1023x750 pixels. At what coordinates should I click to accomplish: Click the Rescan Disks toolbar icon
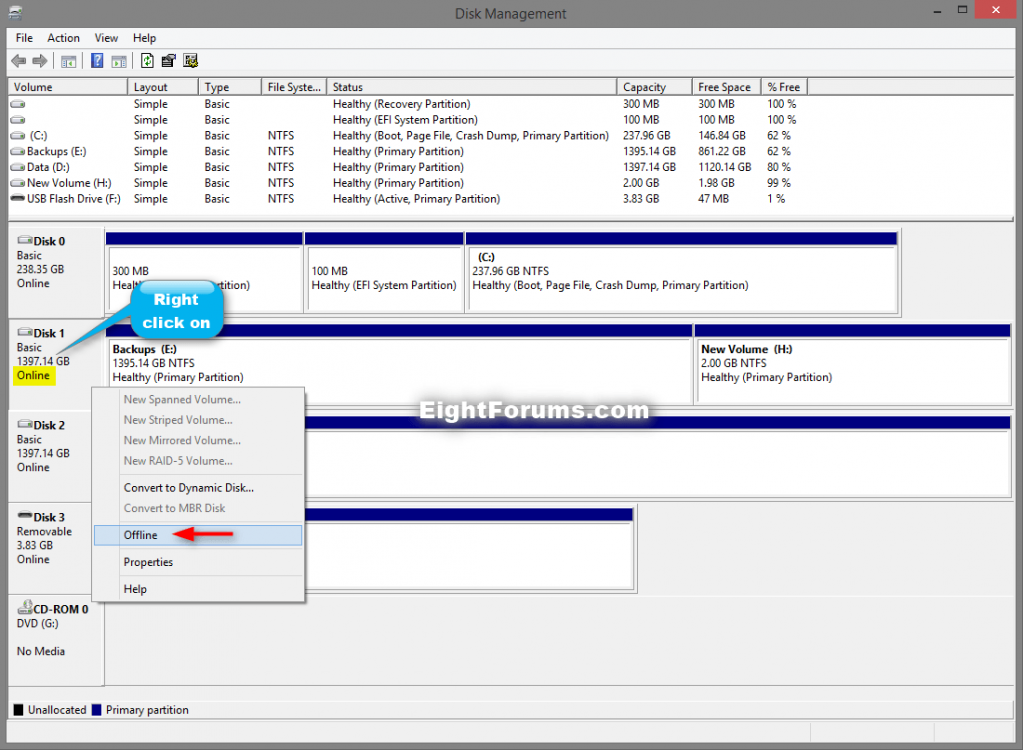pos(190,60)
